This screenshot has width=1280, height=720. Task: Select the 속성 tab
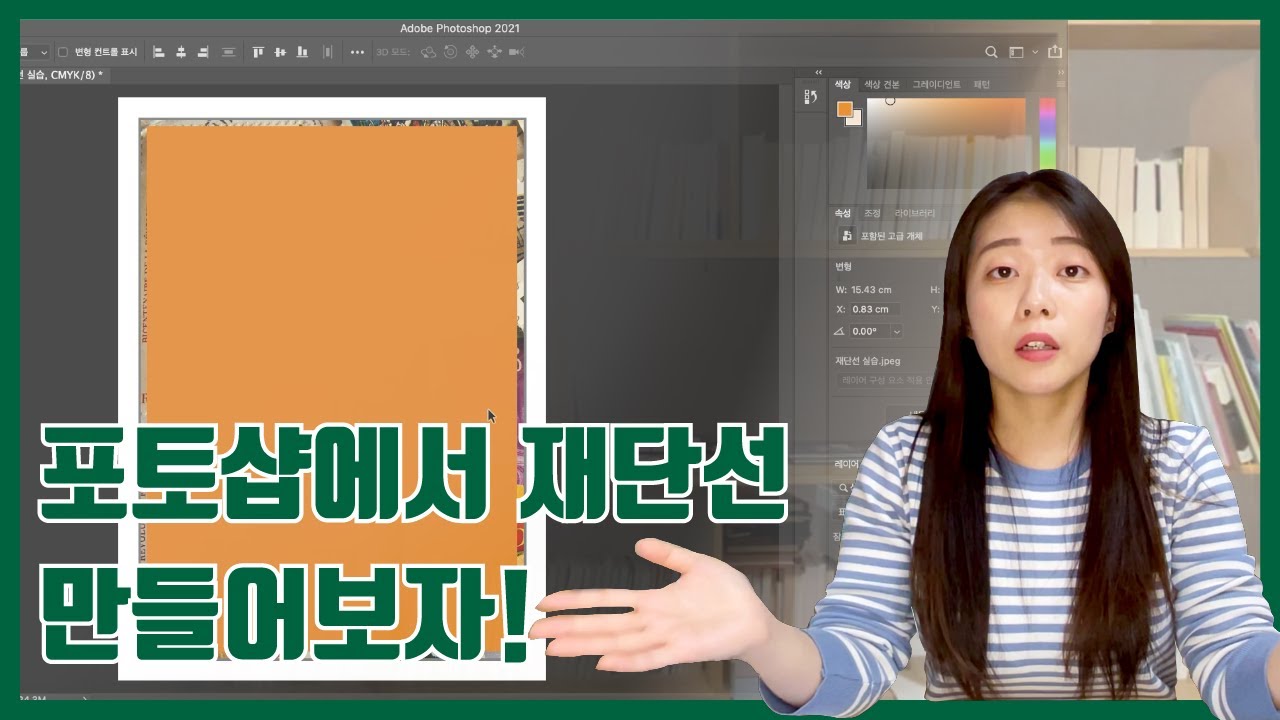[843, 213]
